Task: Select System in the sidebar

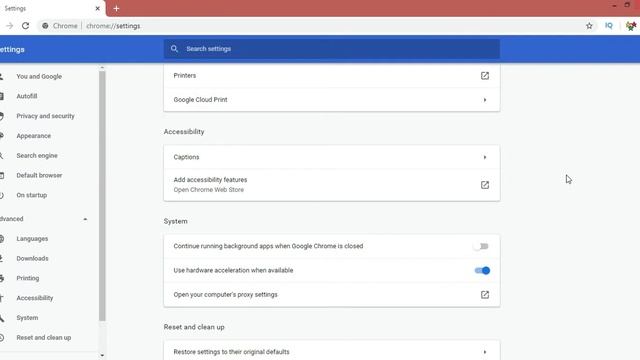Action: 27,318
